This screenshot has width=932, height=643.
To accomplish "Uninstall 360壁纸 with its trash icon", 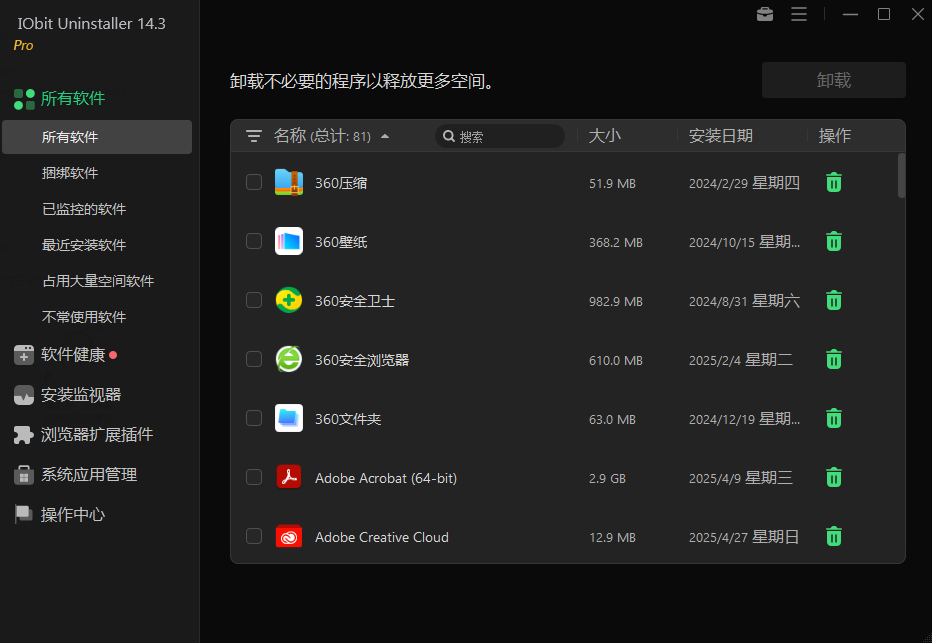I will [x=834, y=241].
